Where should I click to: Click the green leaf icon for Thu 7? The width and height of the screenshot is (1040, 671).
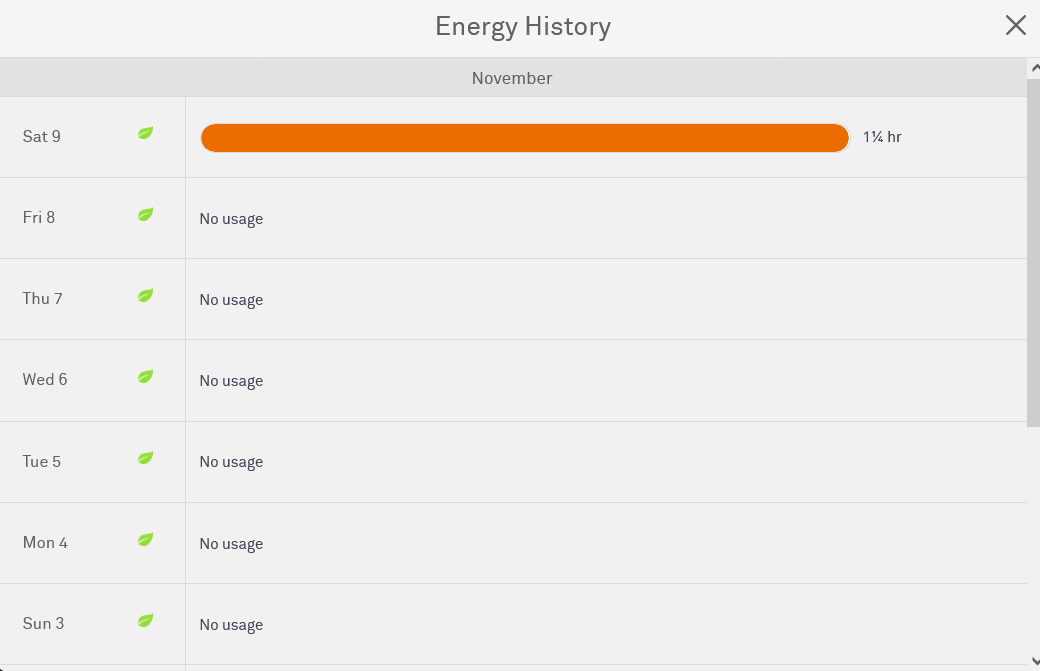click(145, 295)
